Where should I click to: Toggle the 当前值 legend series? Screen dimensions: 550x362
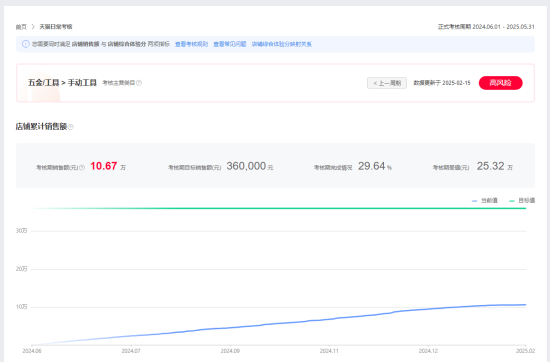click(485, 201)
